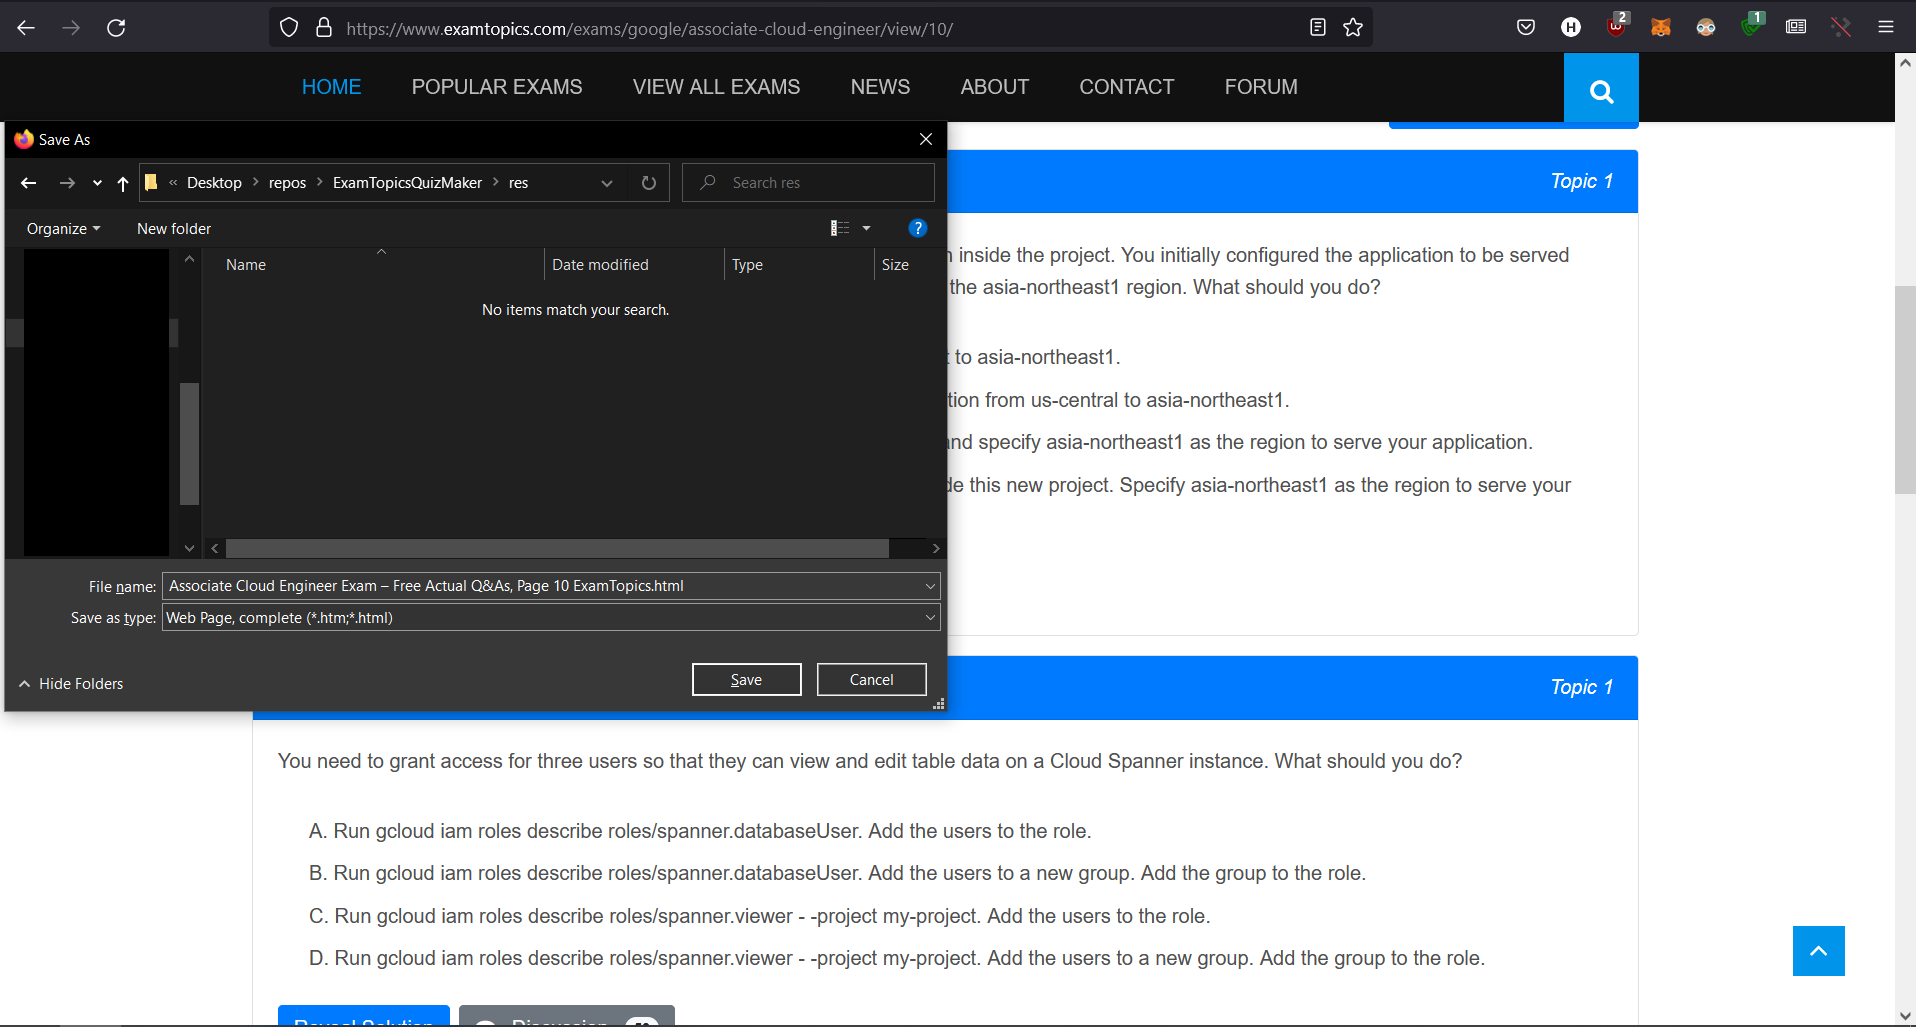Screen dimensions: 1916x1027
Task: Open the ABOUT page
Action: click(x=995, y=87)
